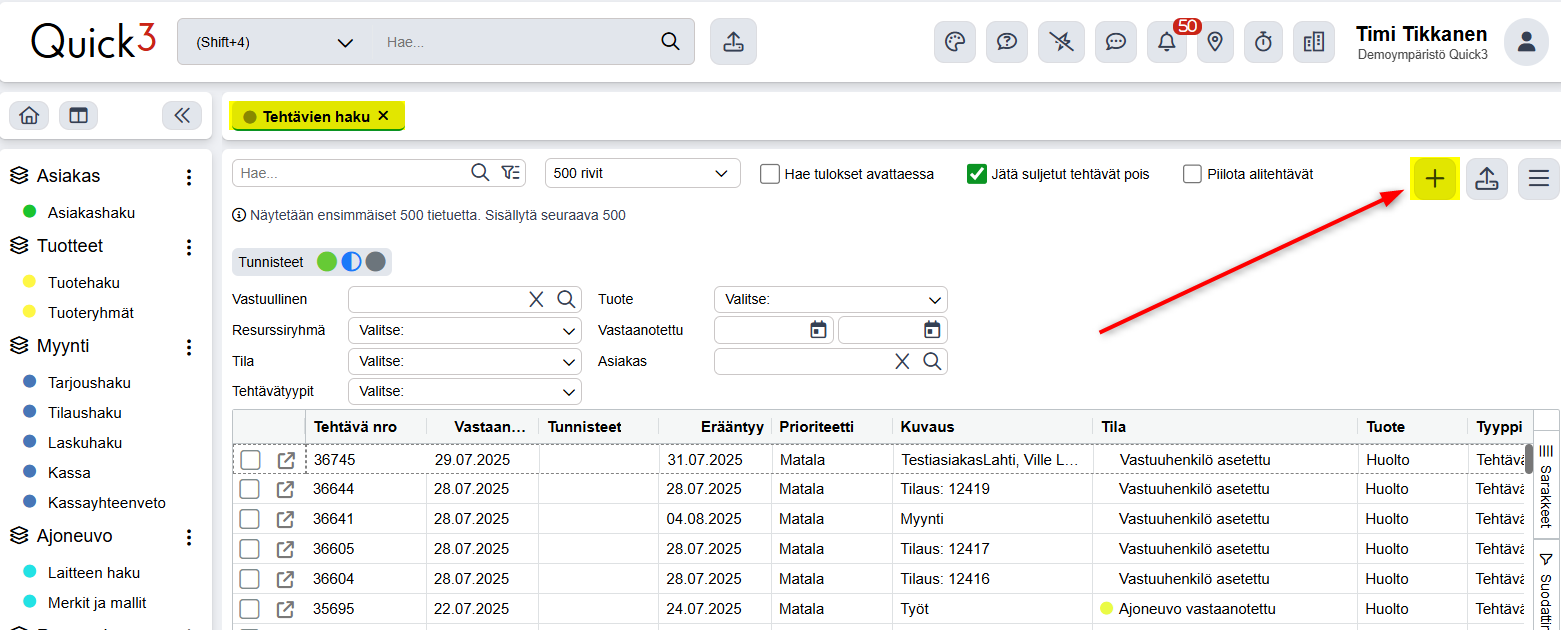Image resolution: width=1561 pixels, height=630 pixels.
Task: Click the gray Tunnisteet color dot
Action: (x=375, y=262)
